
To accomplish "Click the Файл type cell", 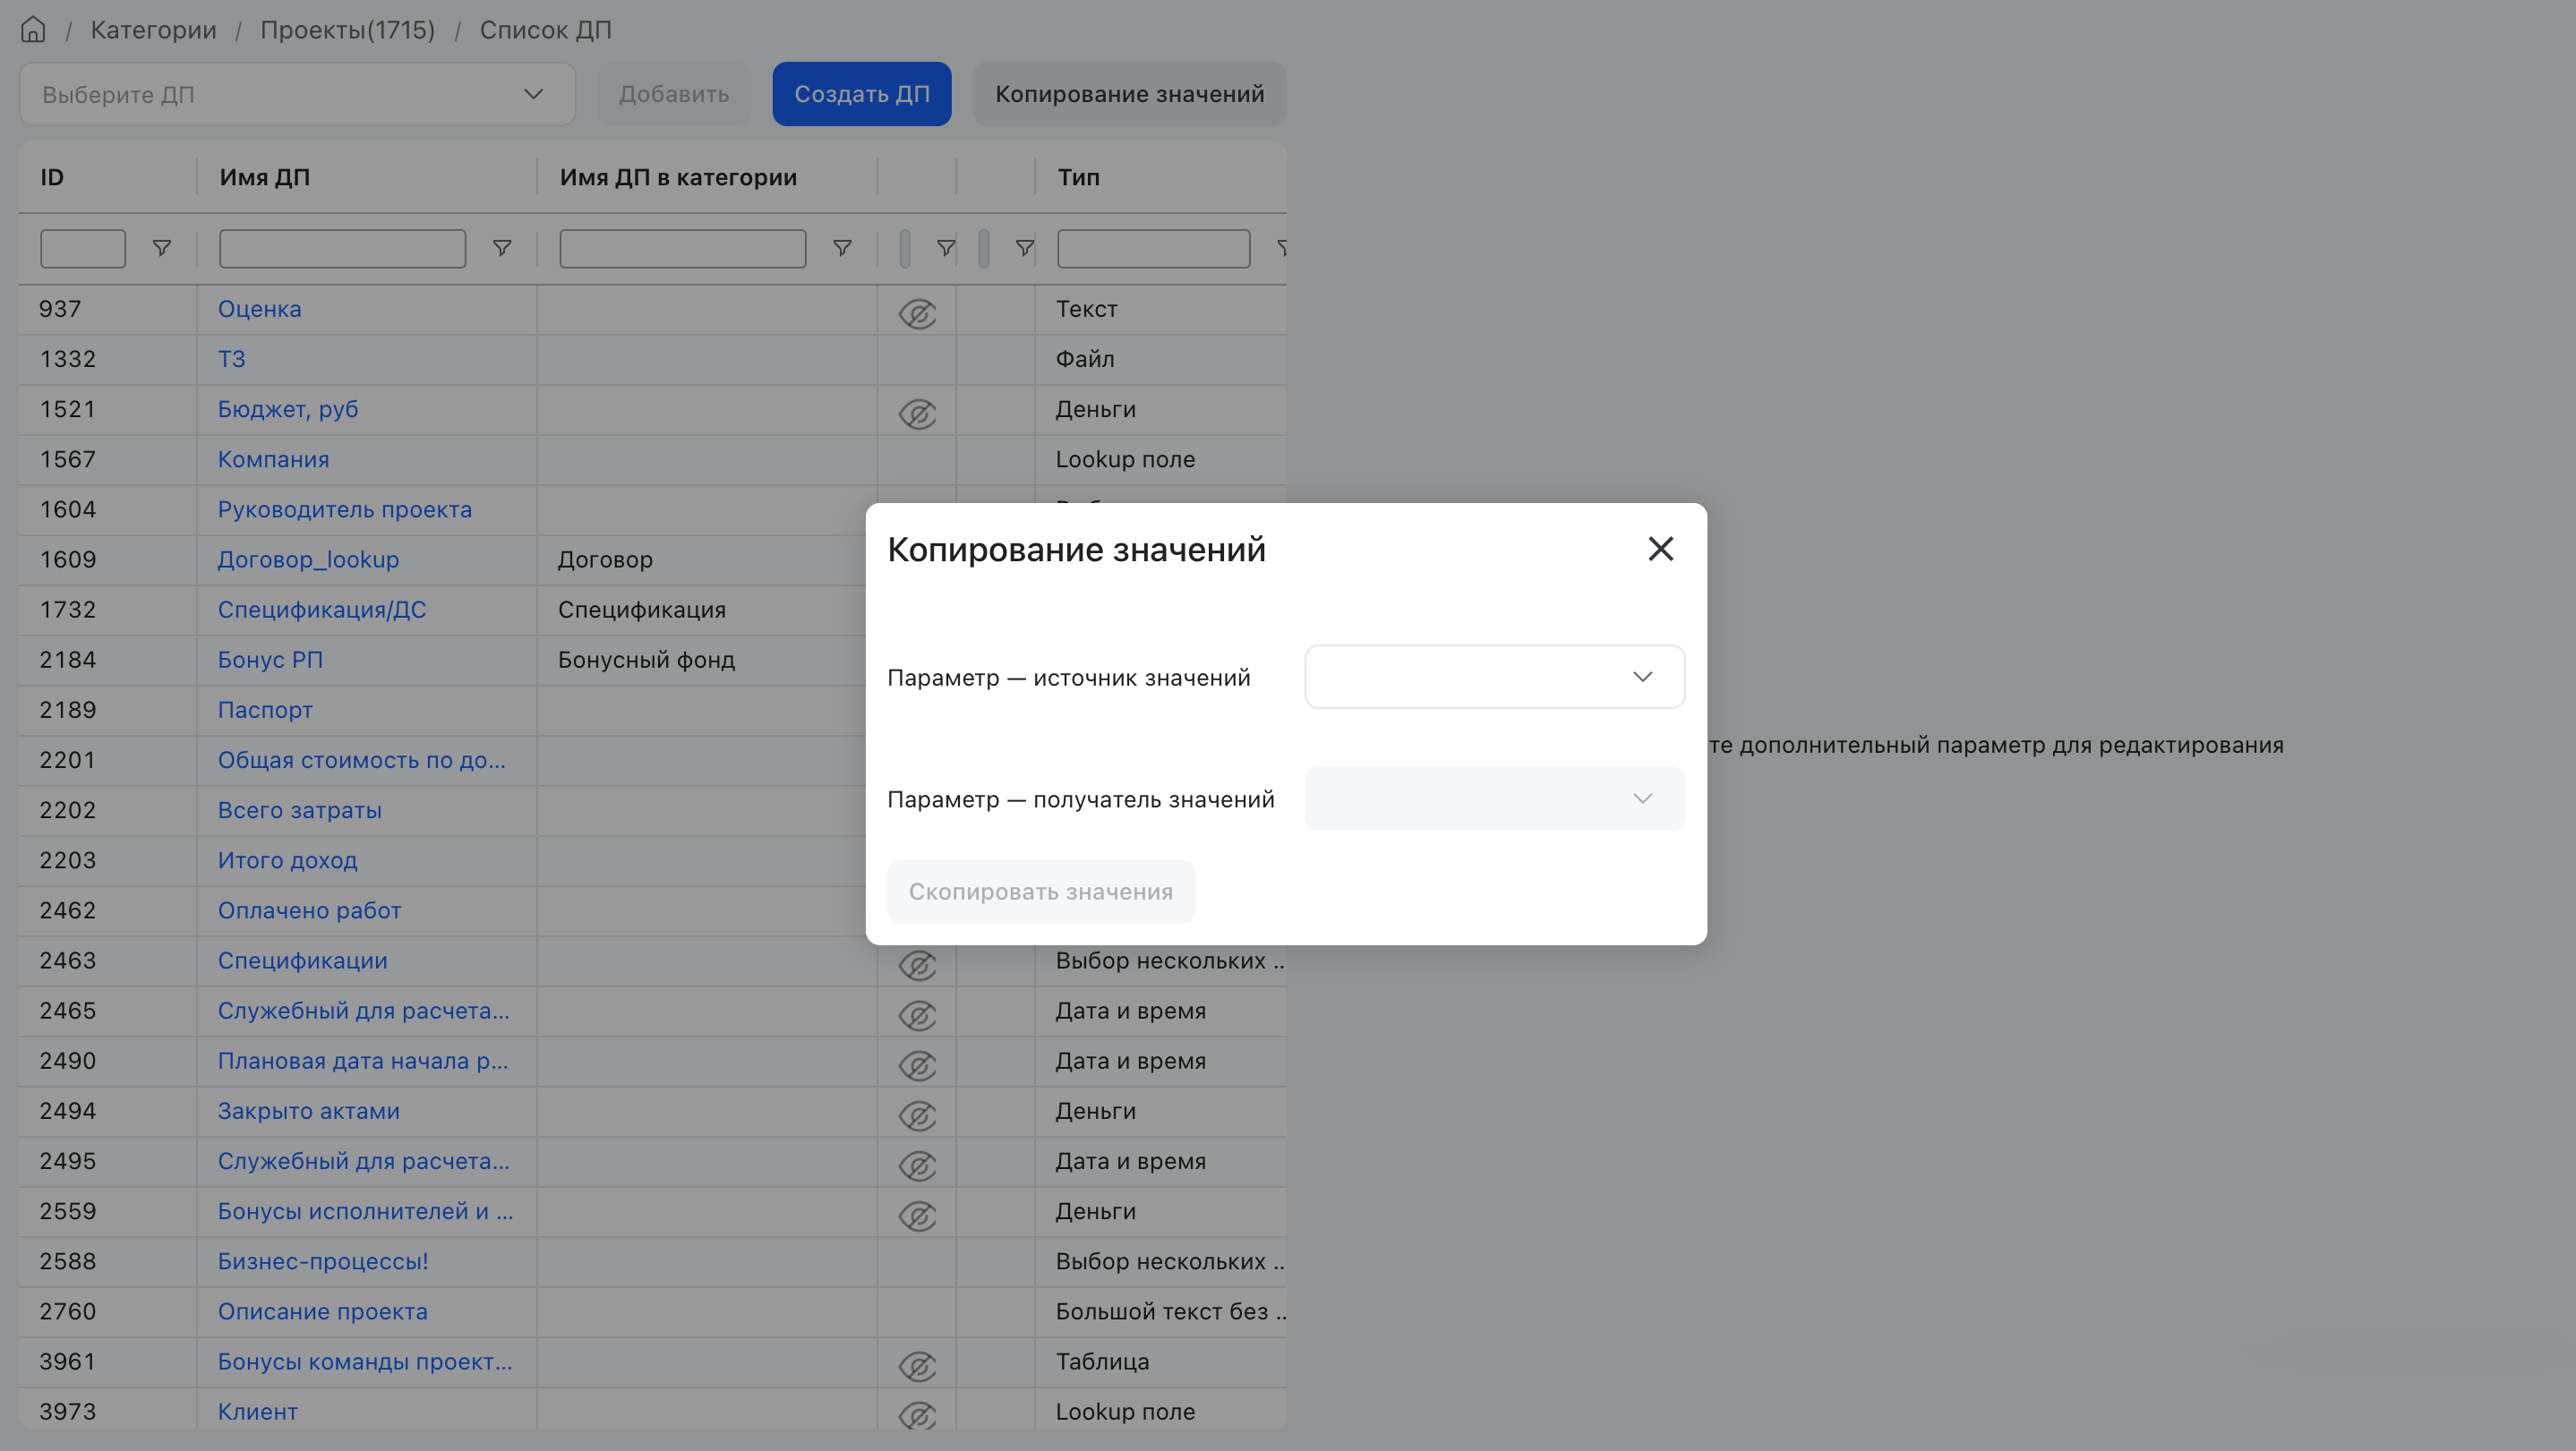I will (1085, 359).
